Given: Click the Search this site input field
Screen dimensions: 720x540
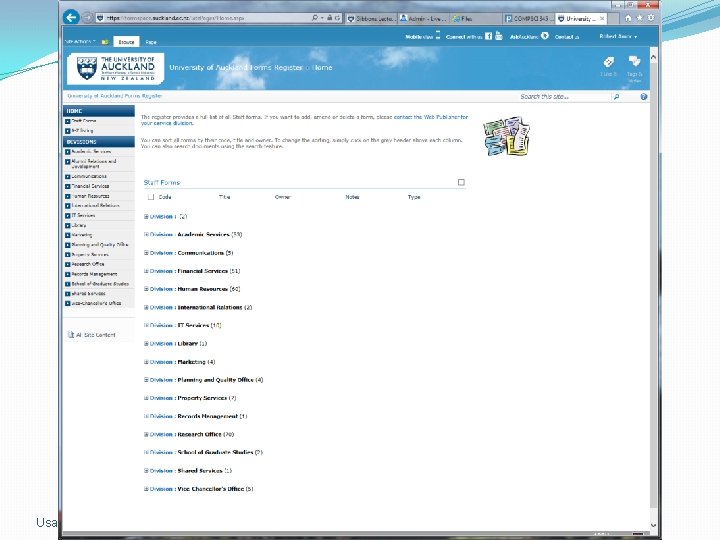Looking at the screenshot, I should click(564, 96).
